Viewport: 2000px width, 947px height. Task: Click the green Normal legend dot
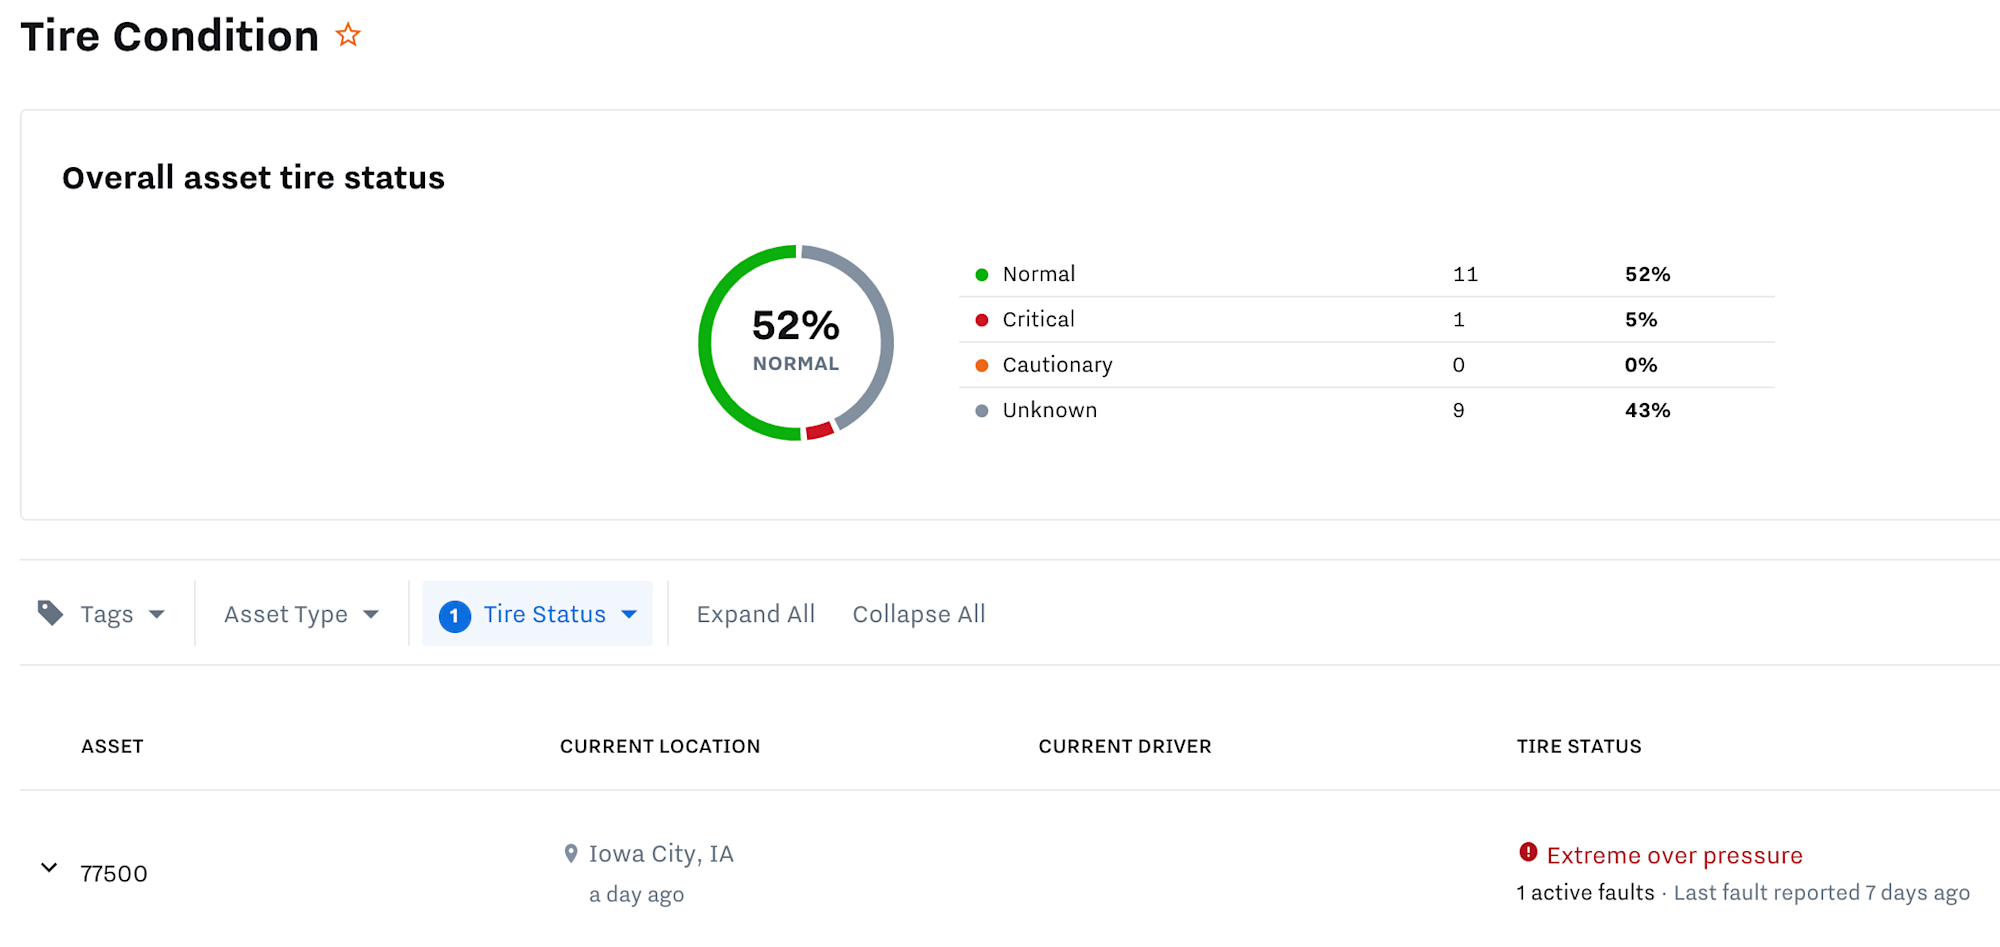pos(982,275)
